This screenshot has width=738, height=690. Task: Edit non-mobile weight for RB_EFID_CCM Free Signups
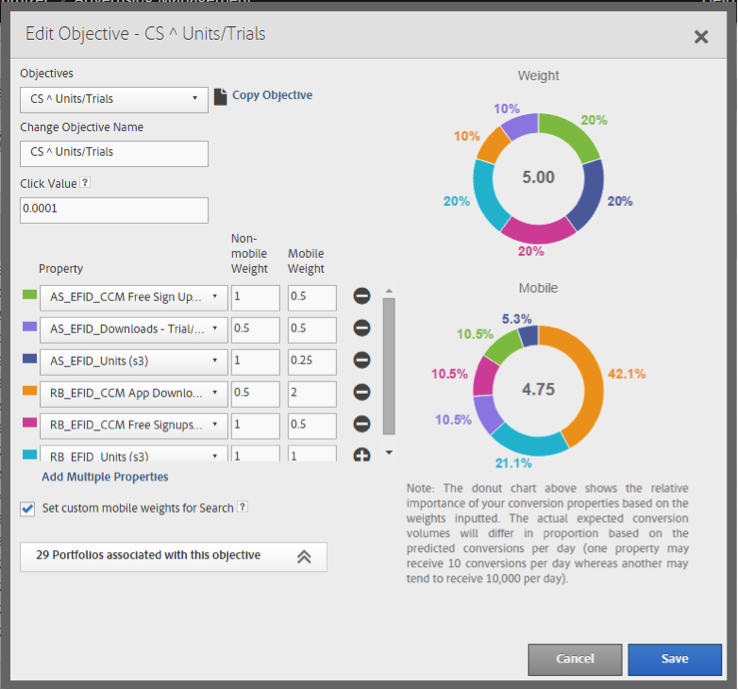[255, 425]
